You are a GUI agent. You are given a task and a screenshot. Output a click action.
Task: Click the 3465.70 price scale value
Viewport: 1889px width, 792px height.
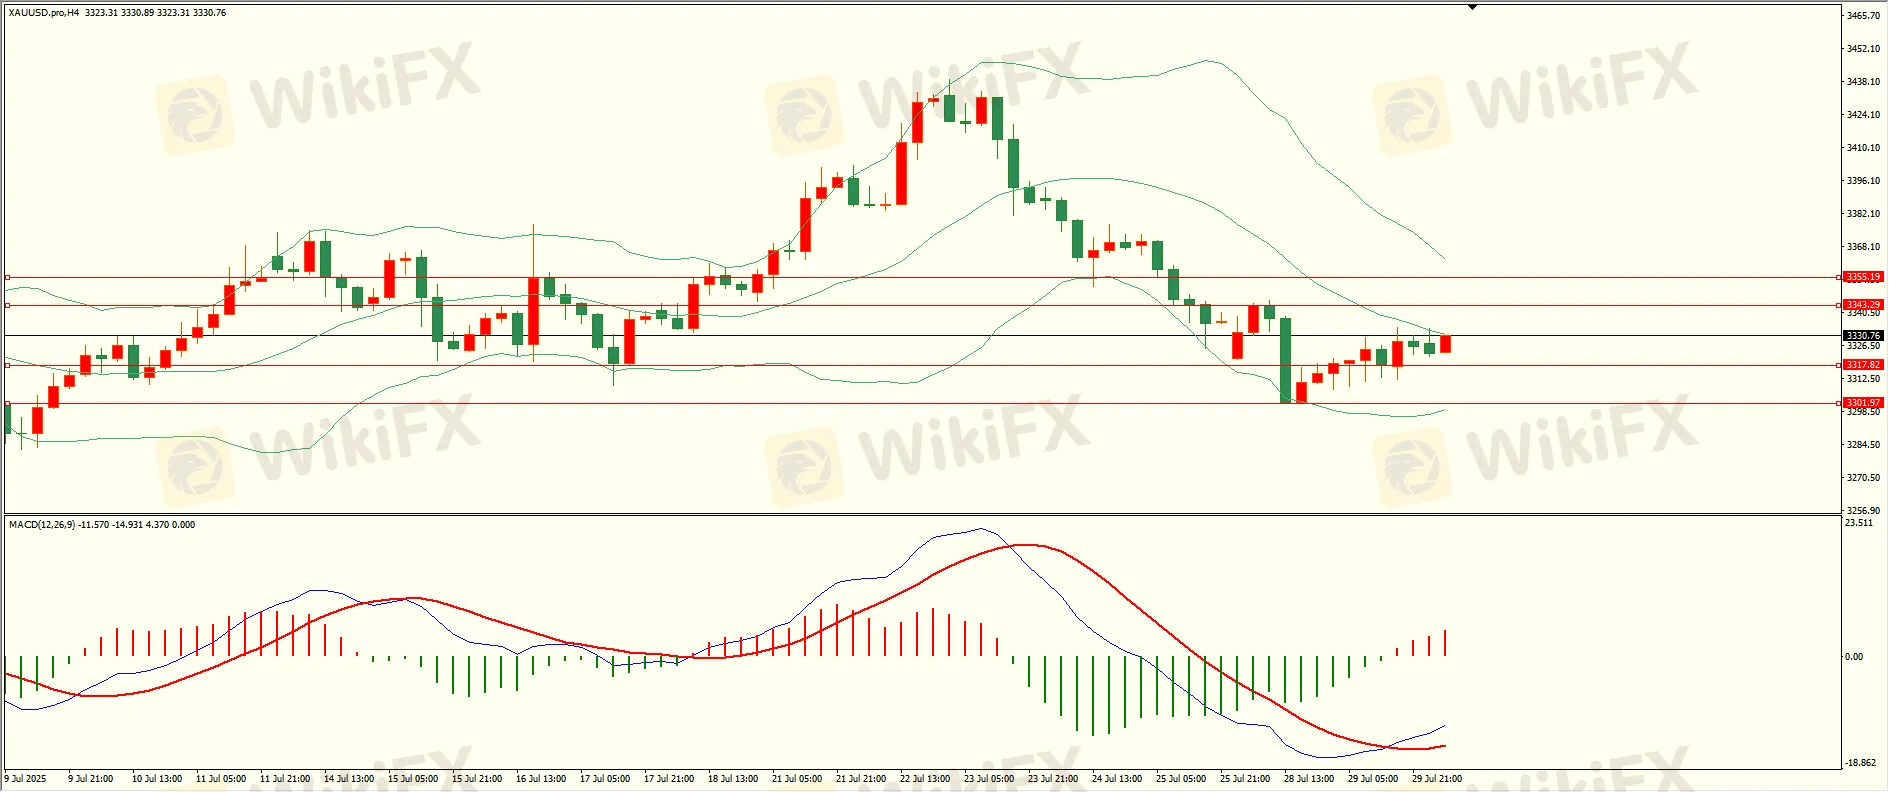click(1863, 16)
